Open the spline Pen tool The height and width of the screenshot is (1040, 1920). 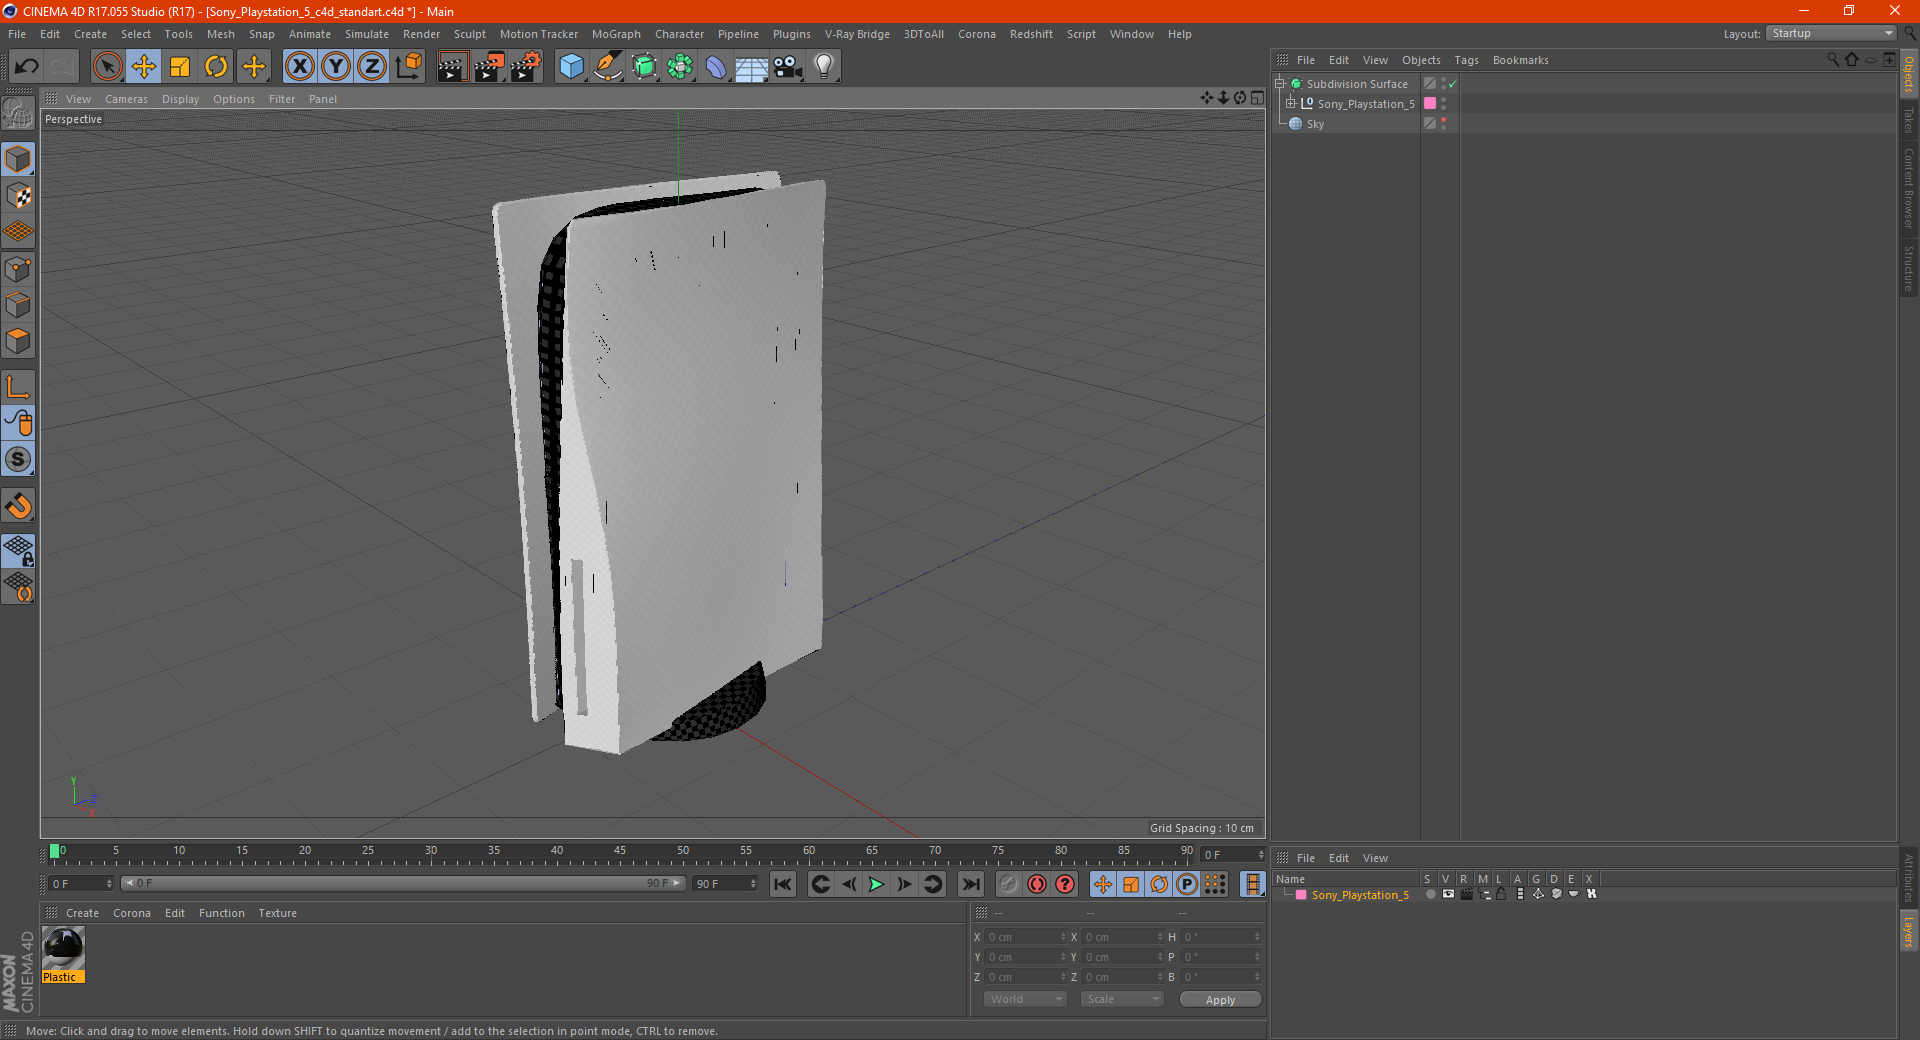coord(607,67)
